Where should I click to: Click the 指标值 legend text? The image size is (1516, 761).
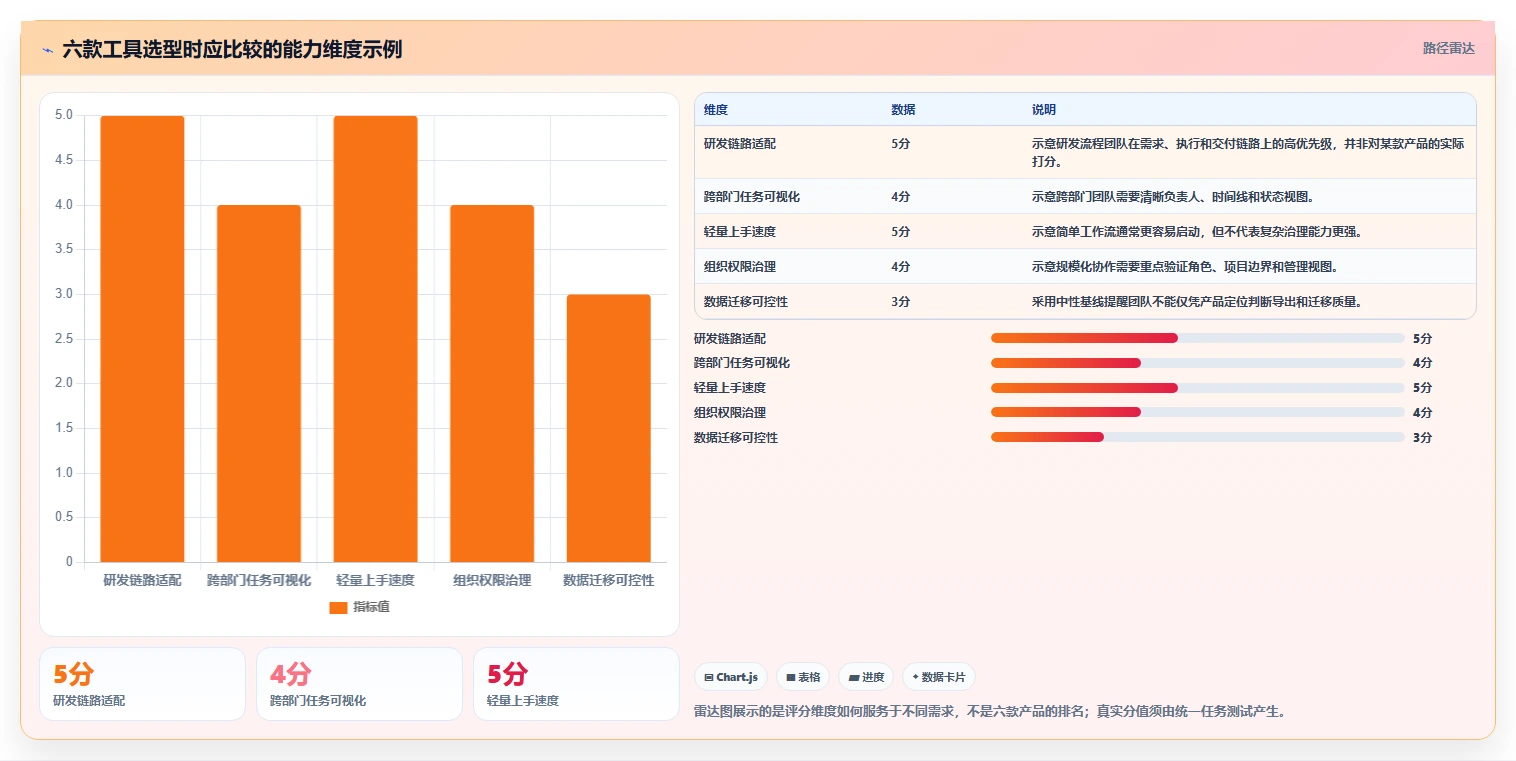click(x=371, y=607)
